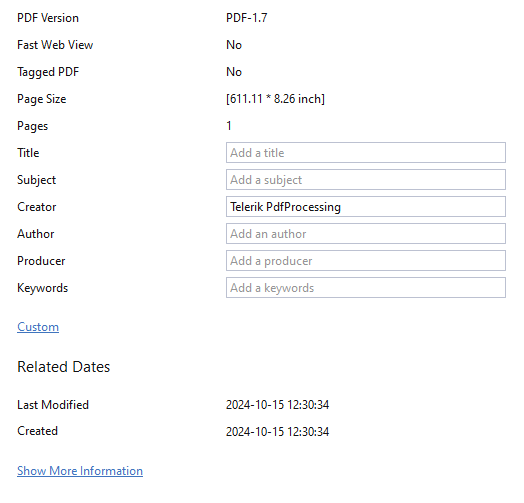524x503 pixels.
Task: Click the Creator field containing Telerik PdfProcessing
Action: (366, 207)
